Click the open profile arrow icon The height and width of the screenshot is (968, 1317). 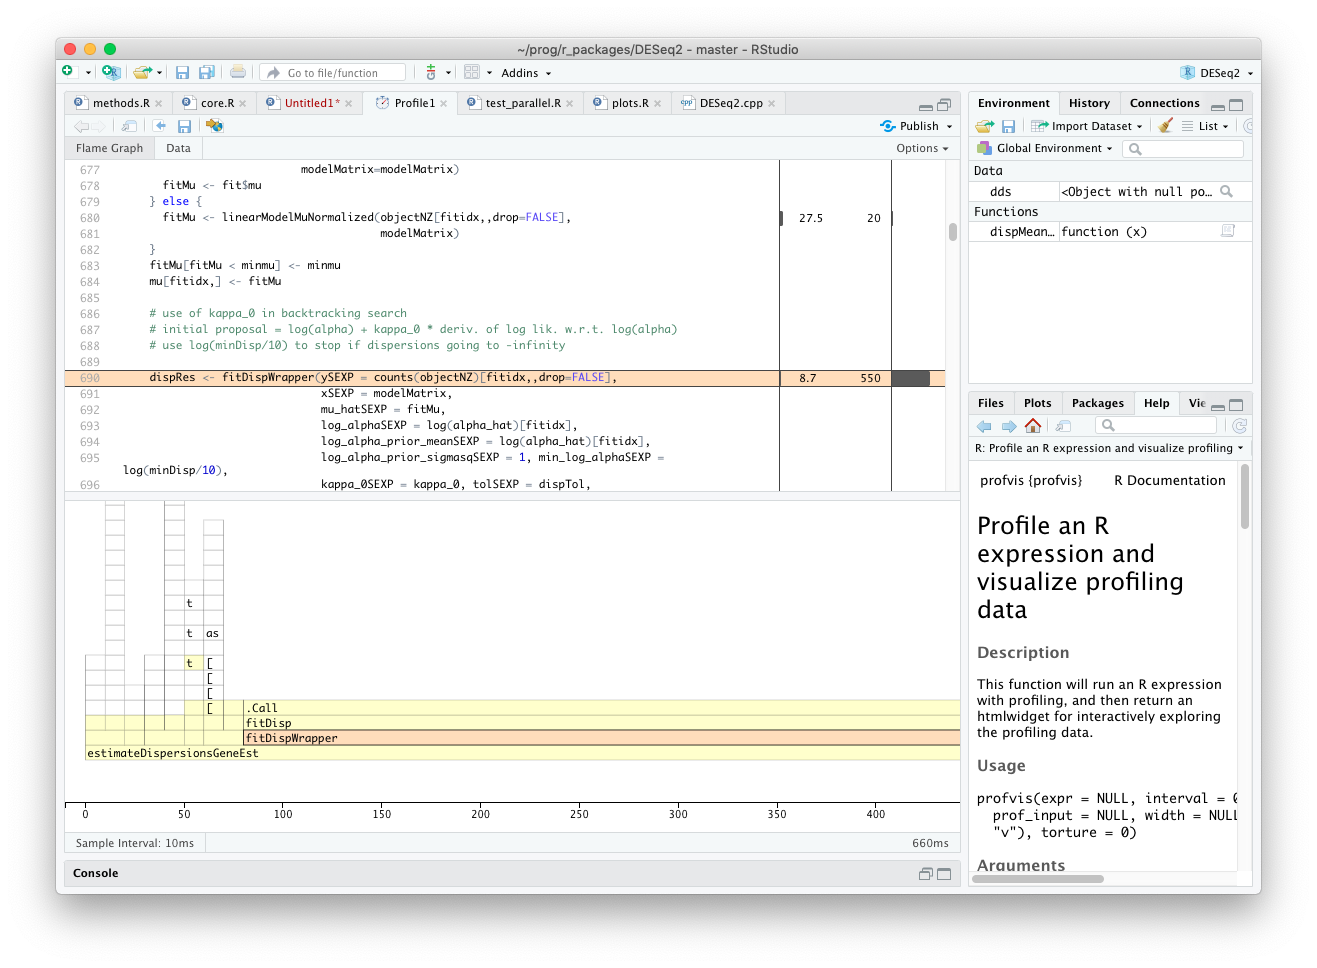click(160, 126)
